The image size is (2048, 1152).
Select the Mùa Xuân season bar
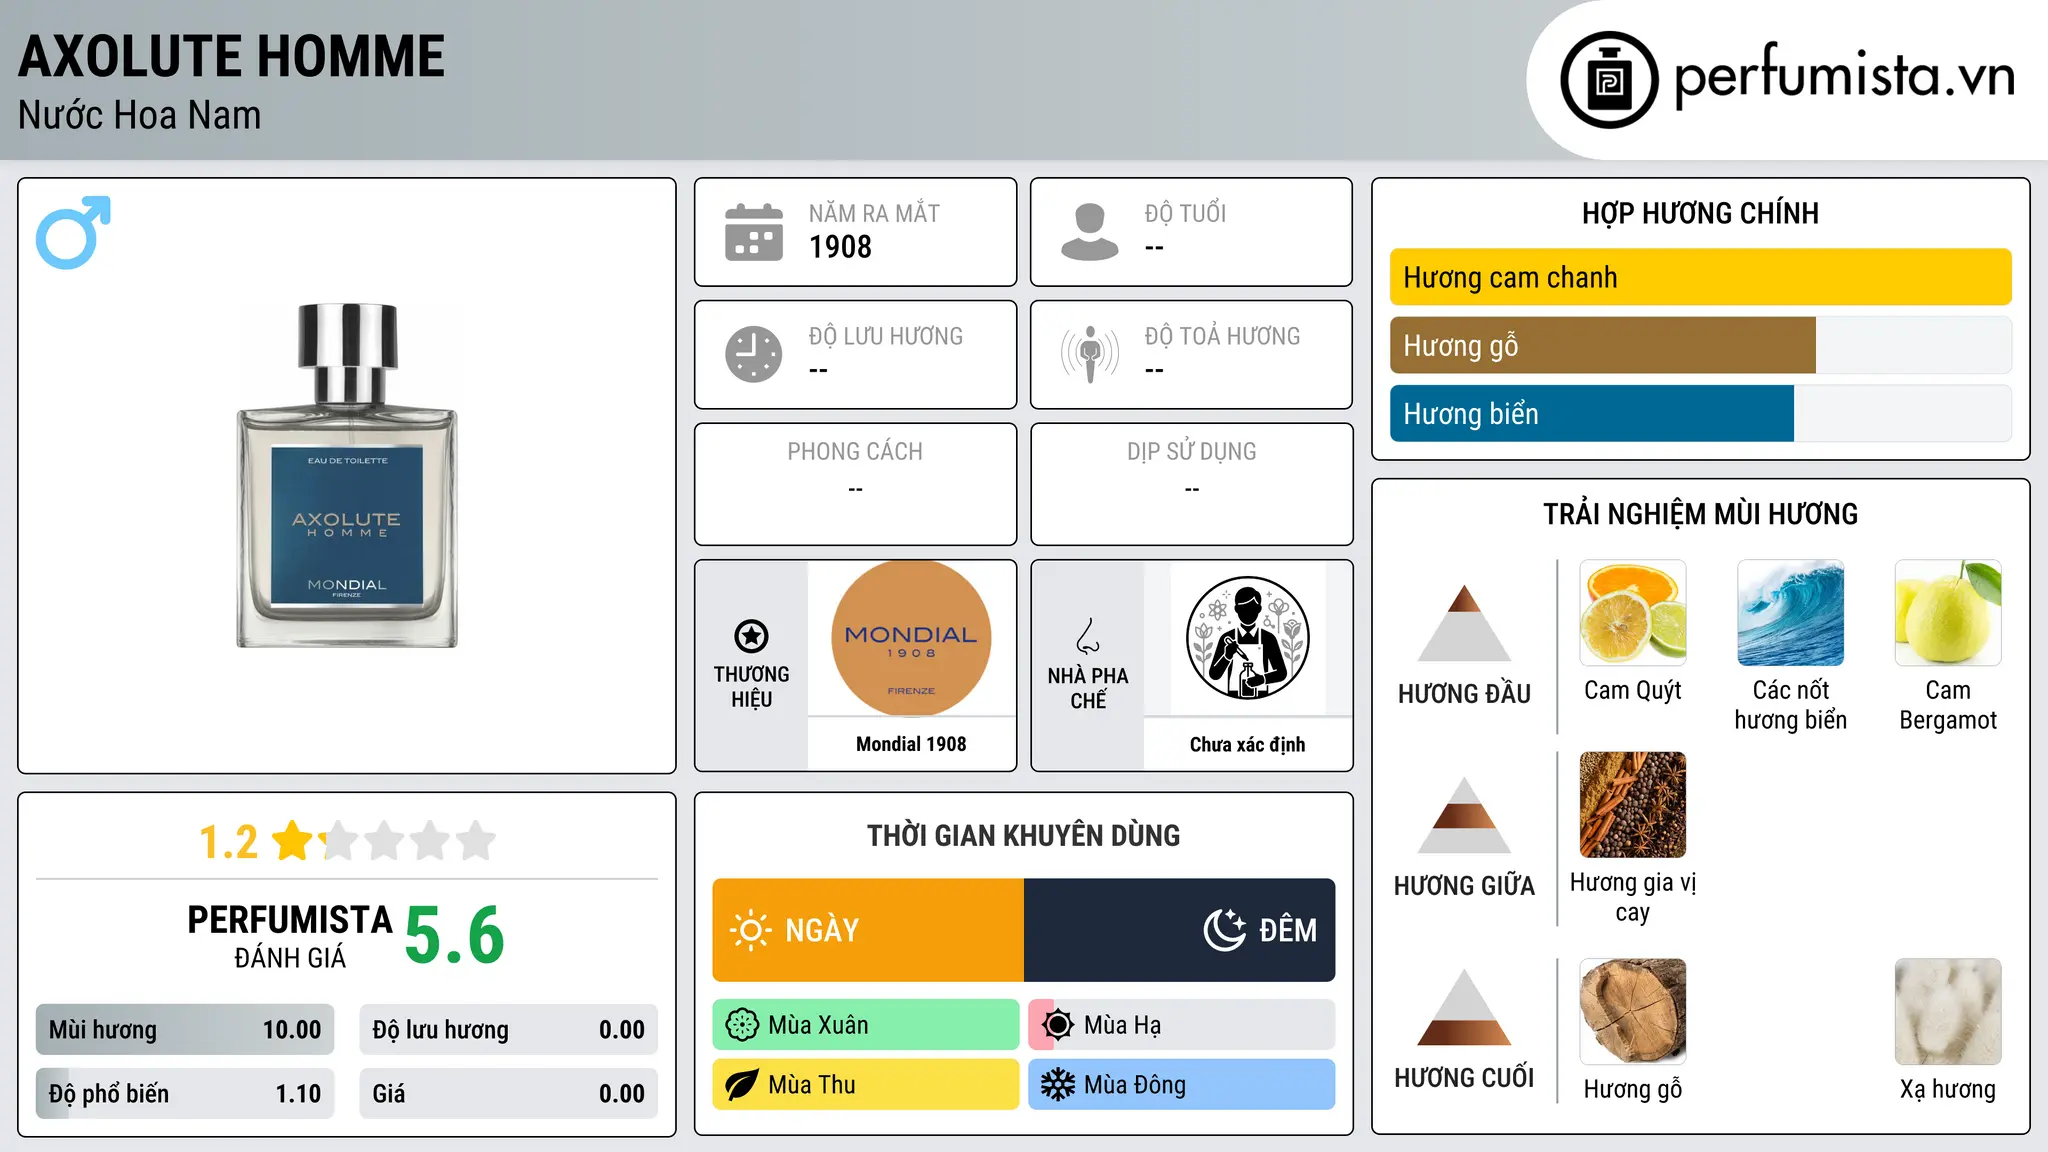(866, 1025)
